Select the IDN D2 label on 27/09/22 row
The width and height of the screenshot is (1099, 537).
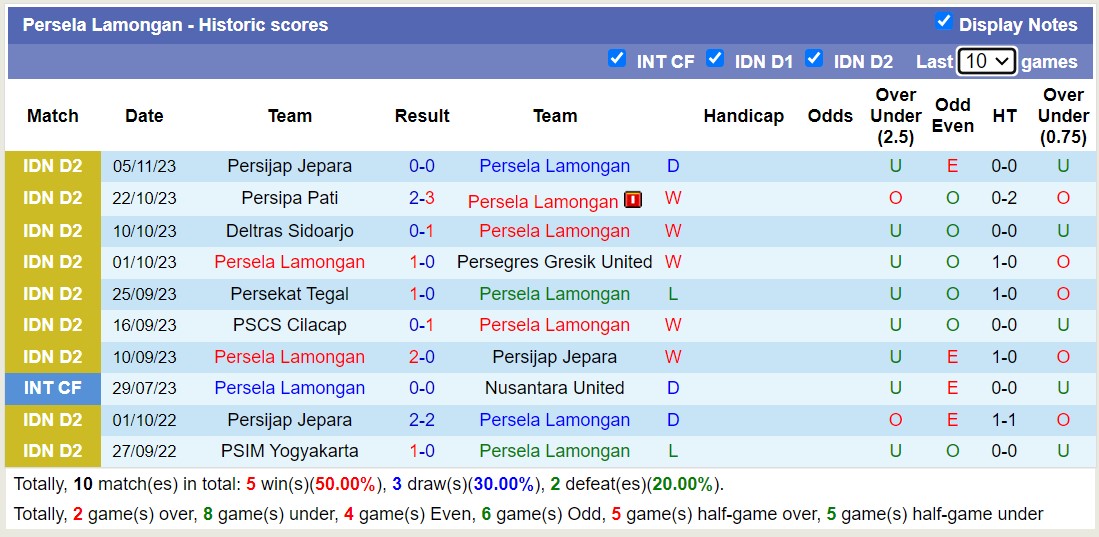coord(53,451)
